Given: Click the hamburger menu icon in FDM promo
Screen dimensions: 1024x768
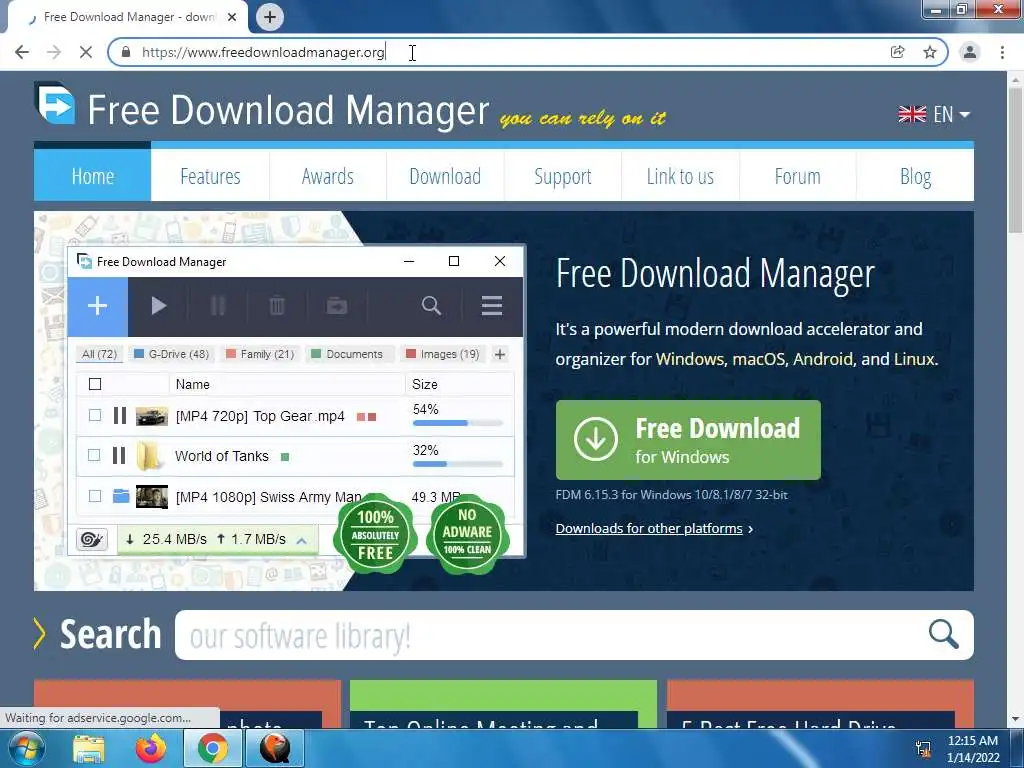Looking at the screenshot, I should [x=492, y=306].
